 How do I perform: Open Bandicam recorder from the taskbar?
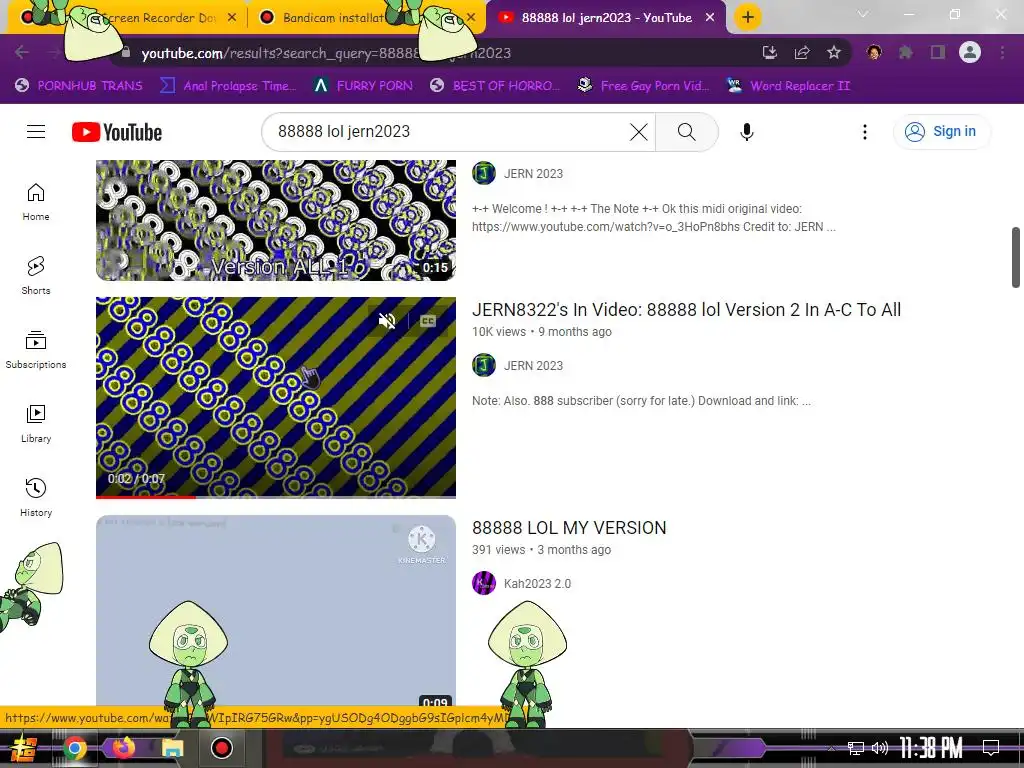221,748
